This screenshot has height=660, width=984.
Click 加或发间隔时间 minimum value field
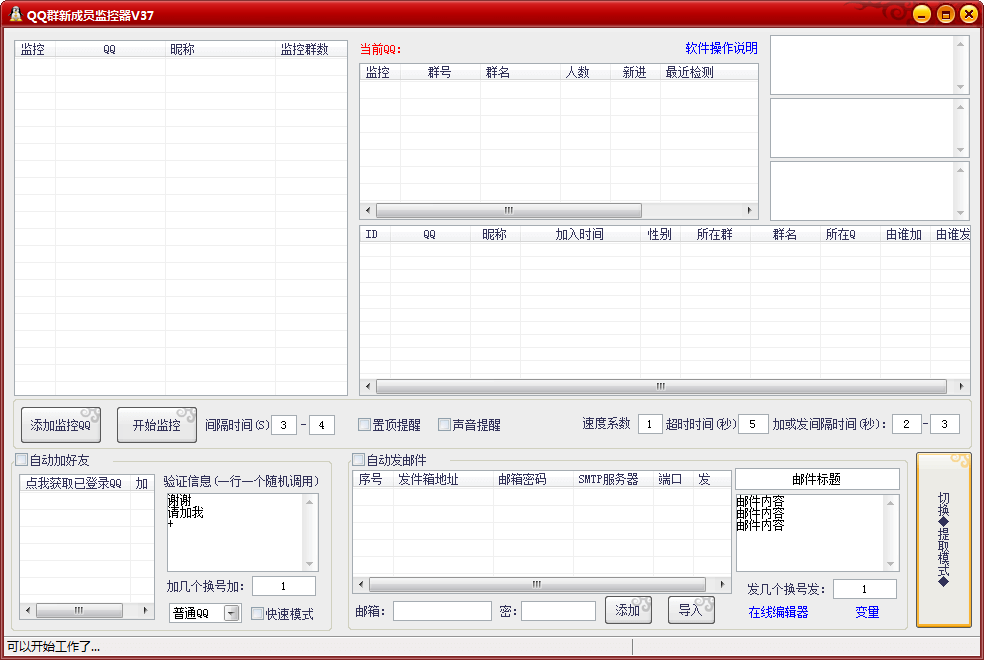point(906,424)
